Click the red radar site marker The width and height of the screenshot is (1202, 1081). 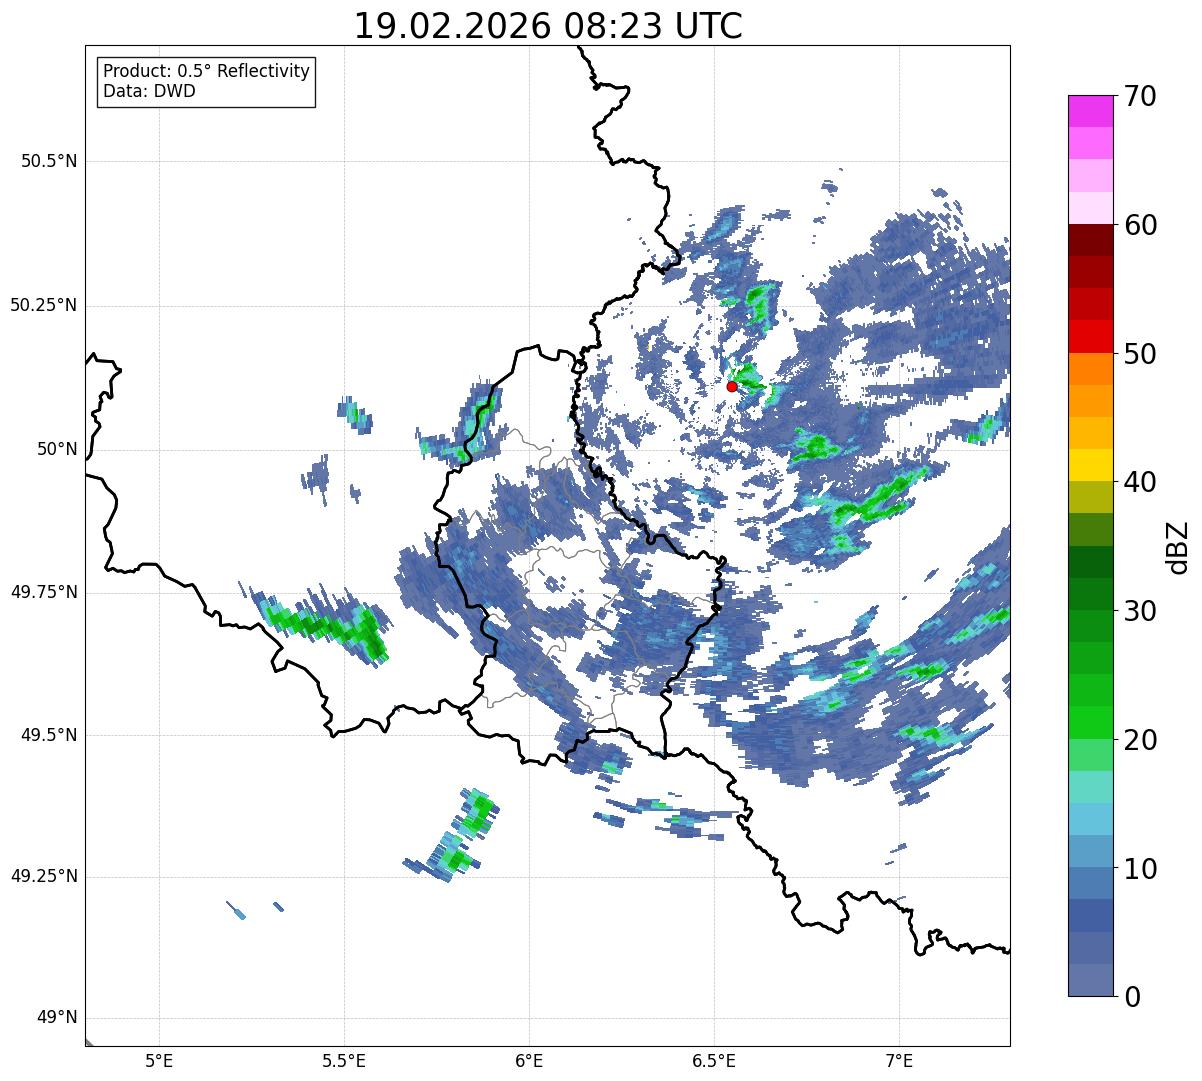(x=732, y=386)
